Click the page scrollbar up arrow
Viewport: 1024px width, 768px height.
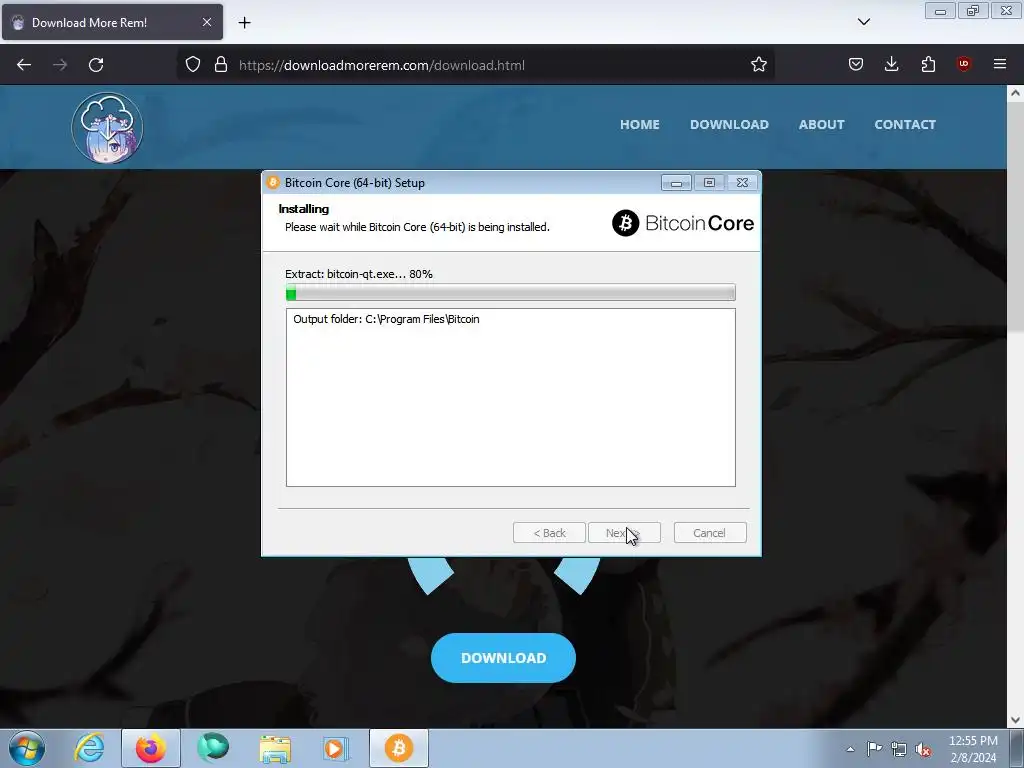click(x=1015, y=93)
